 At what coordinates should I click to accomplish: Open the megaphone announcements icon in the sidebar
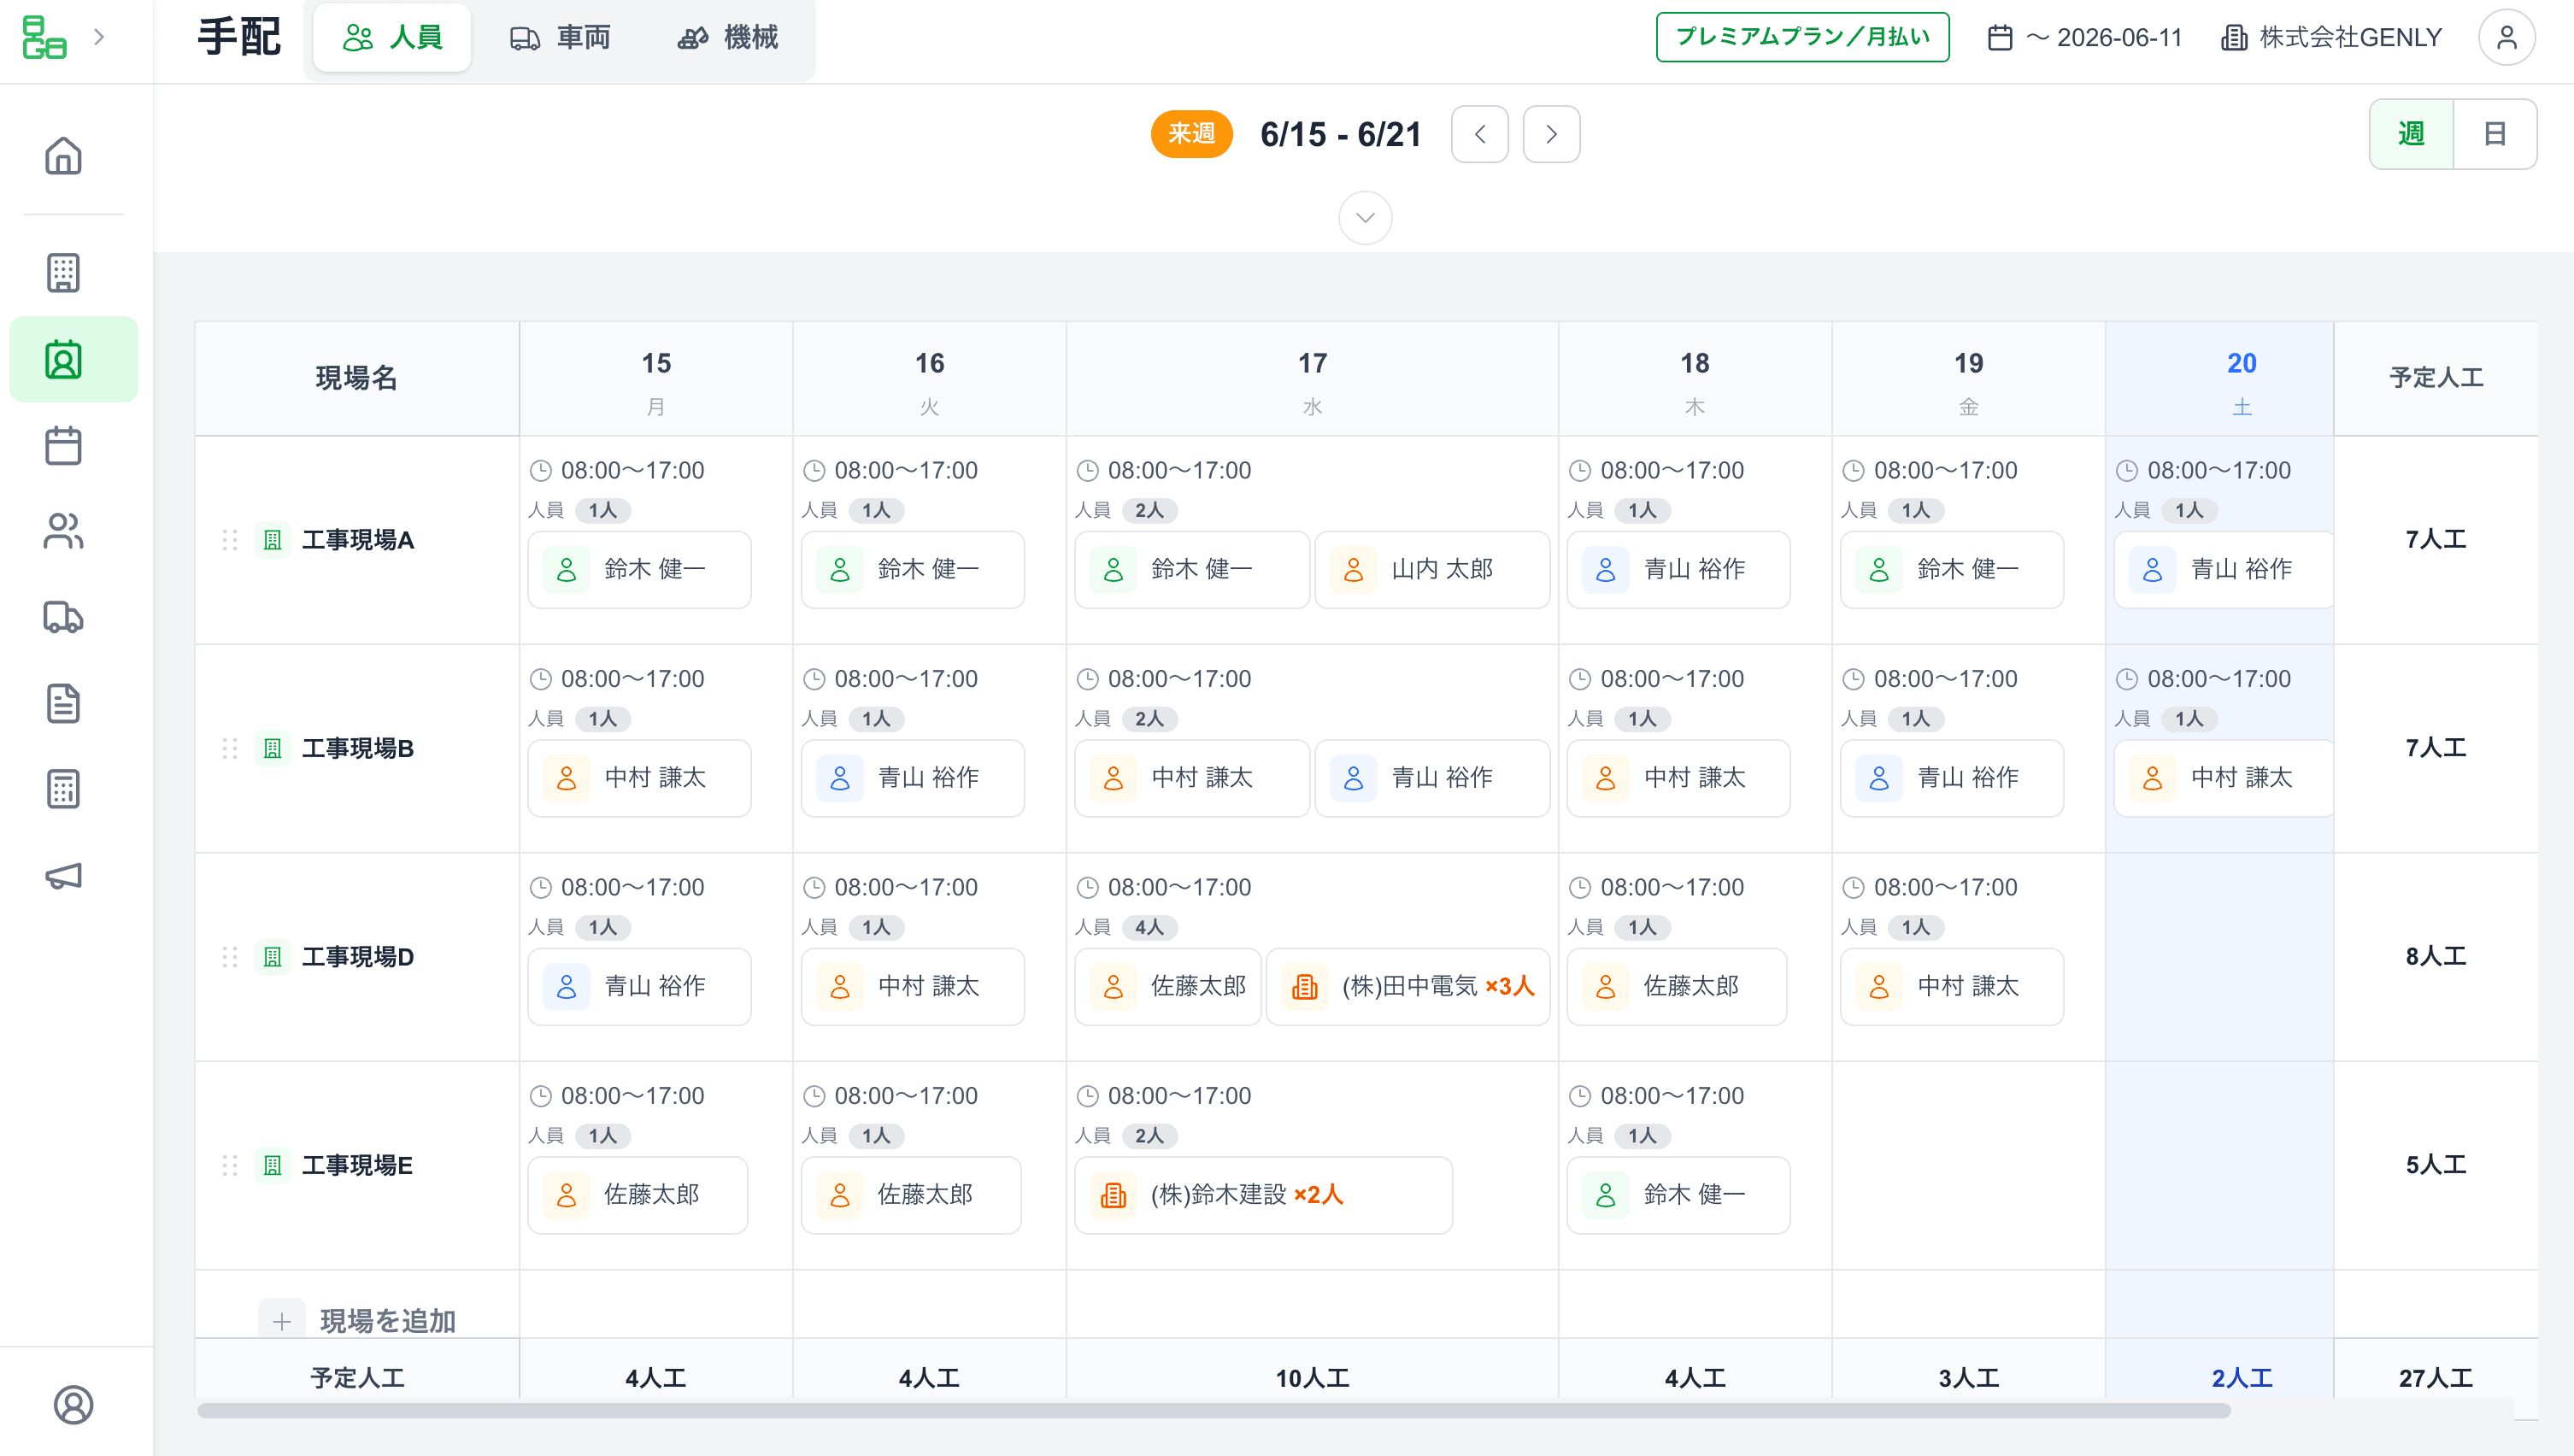click(63, 876)
